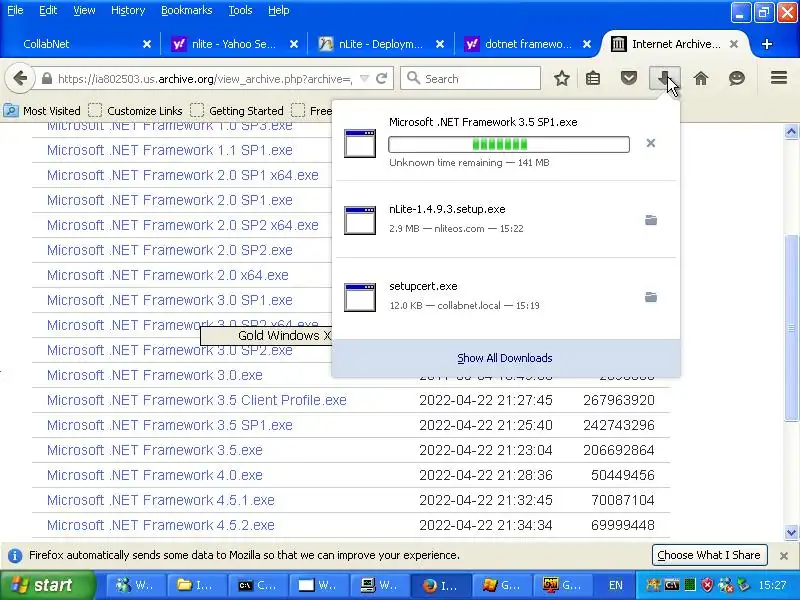Download Microsoft .NET Framework 3.0 SP1.exe
The image size is (800, 600).
[x=170, y=300]
